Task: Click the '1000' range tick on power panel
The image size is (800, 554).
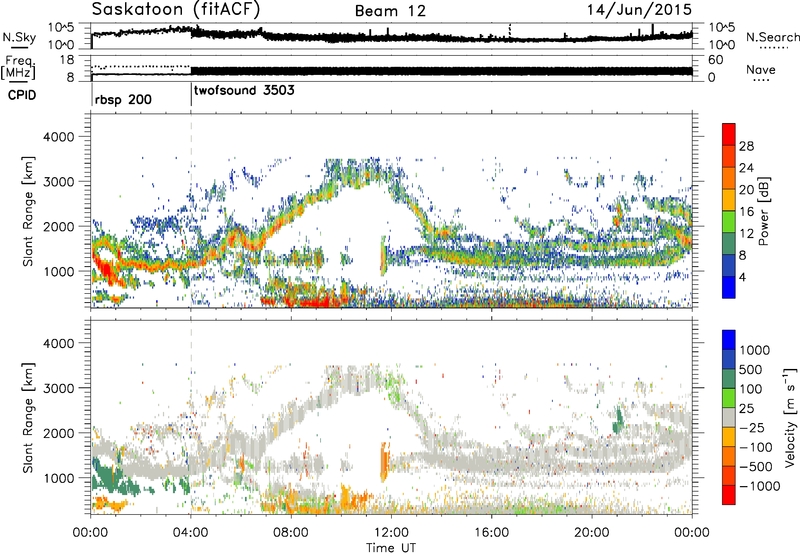Action: click(x=58, y=271)
